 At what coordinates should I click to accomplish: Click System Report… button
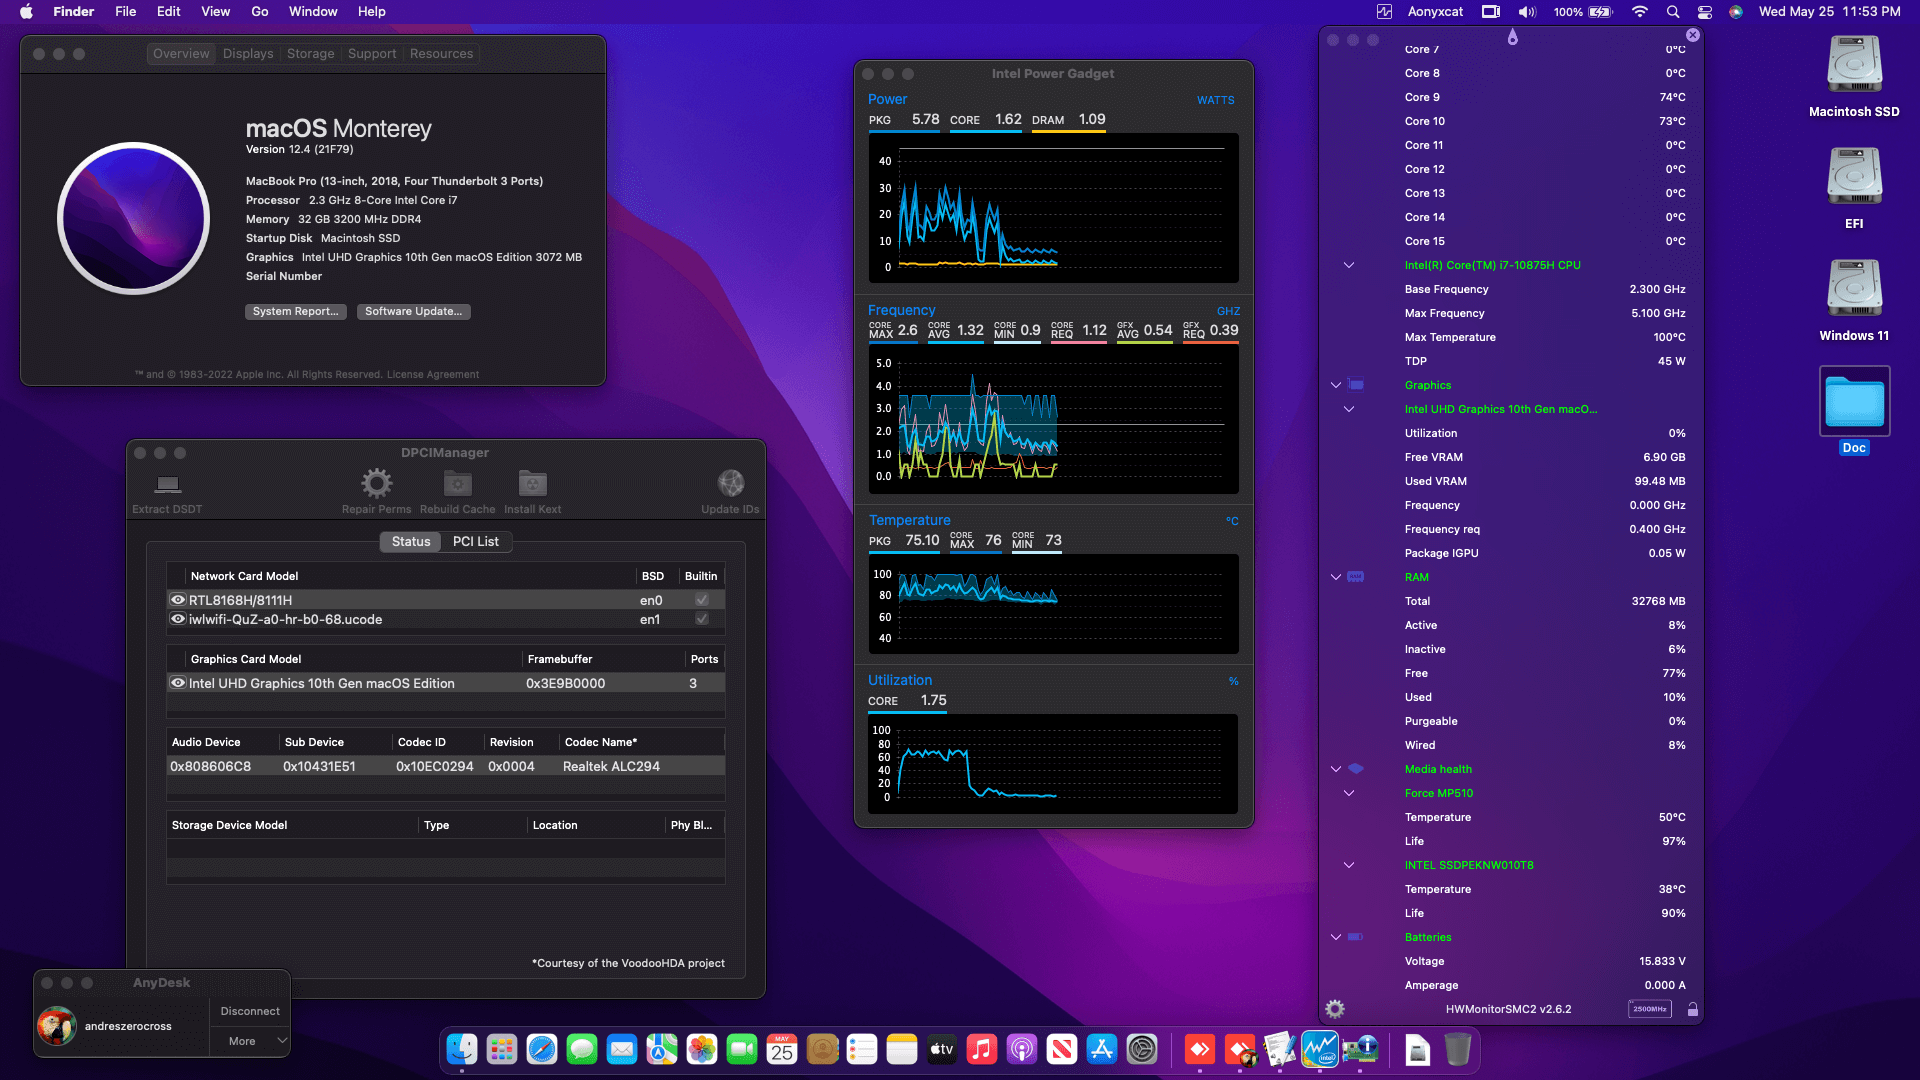pyautogui.click(x=295, y=312)
